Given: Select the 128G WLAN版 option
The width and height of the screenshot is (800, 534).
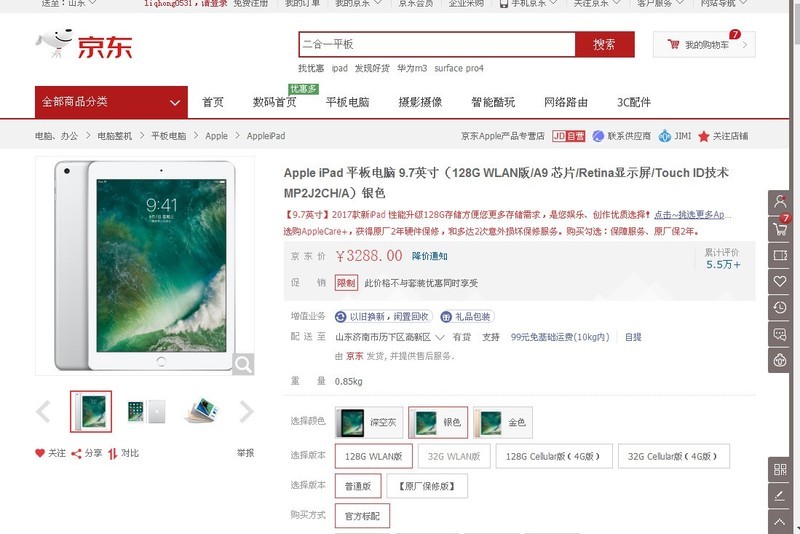Looking at the screenshot, I should (373, 456).
